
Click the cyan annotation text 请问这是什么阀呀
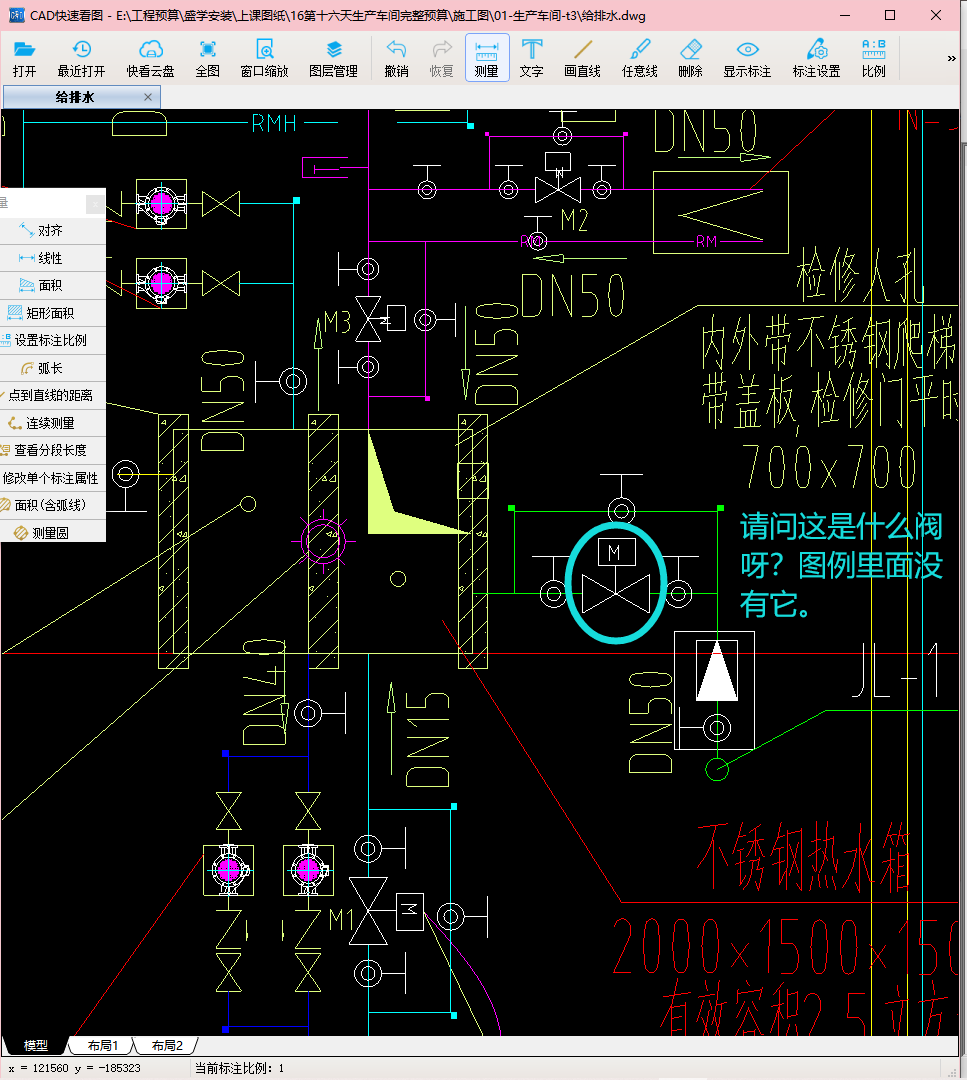coord(841,565)
